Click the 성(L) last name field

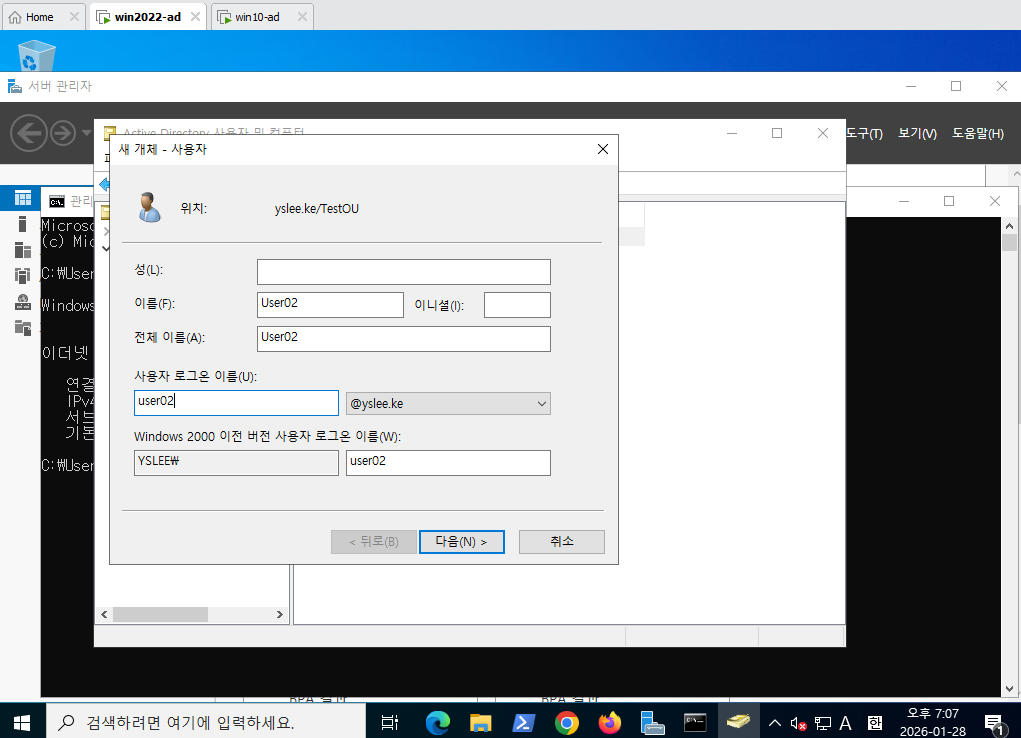click(404, 272)
